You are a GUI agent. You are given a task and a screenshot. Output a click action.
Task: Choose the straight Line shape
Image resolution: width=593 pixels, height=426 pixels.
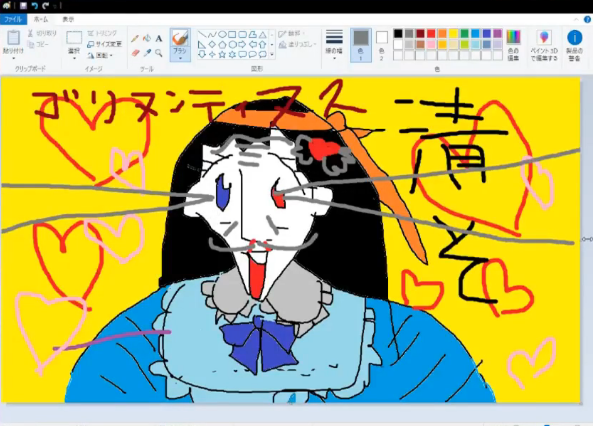[202, 35]
